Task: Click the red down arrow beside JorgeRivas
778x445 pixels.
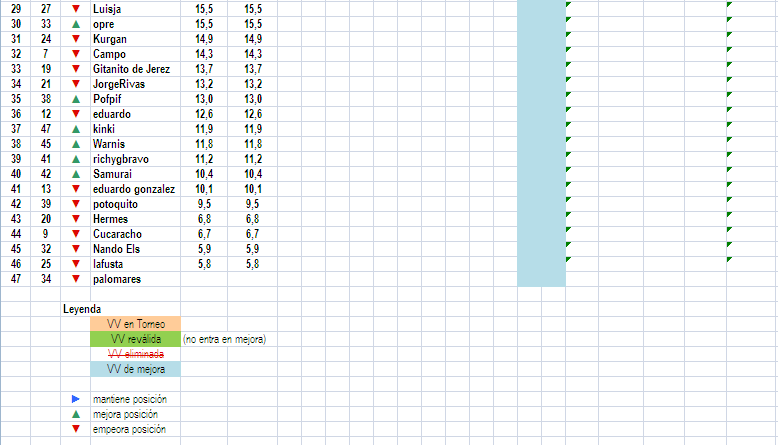Action: [x=76, y=84]
